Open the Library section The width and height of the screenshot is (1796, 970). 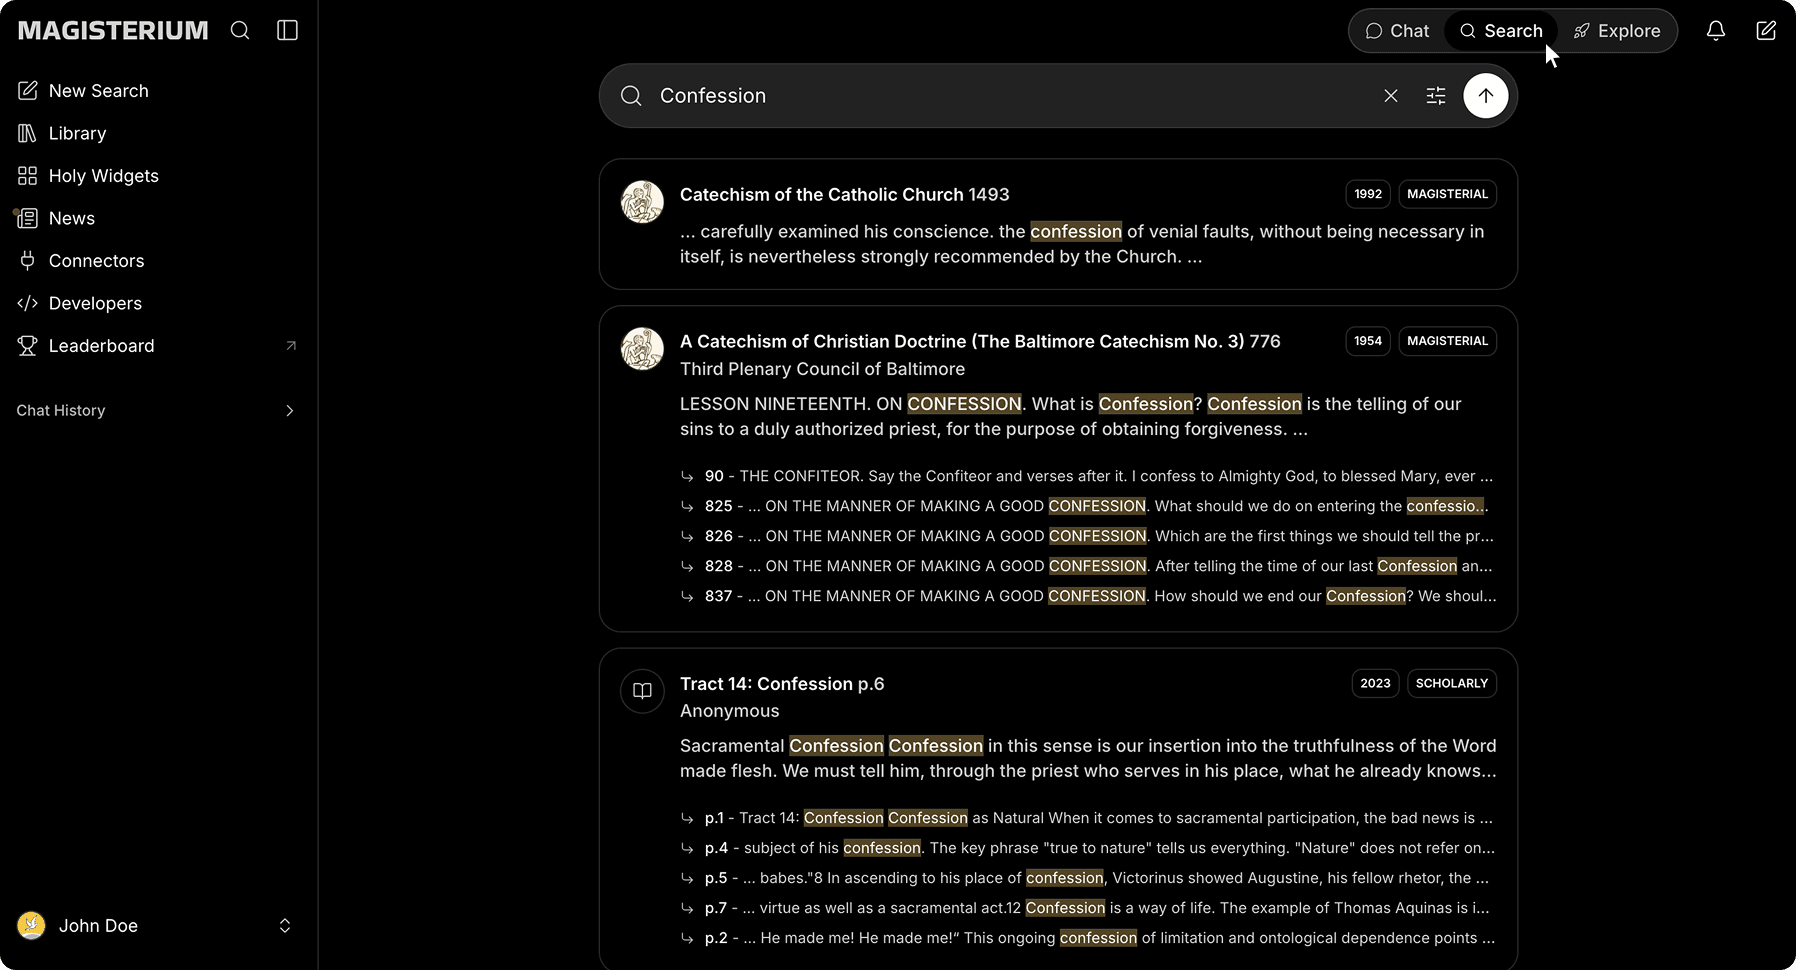click(x=77, y=133)
